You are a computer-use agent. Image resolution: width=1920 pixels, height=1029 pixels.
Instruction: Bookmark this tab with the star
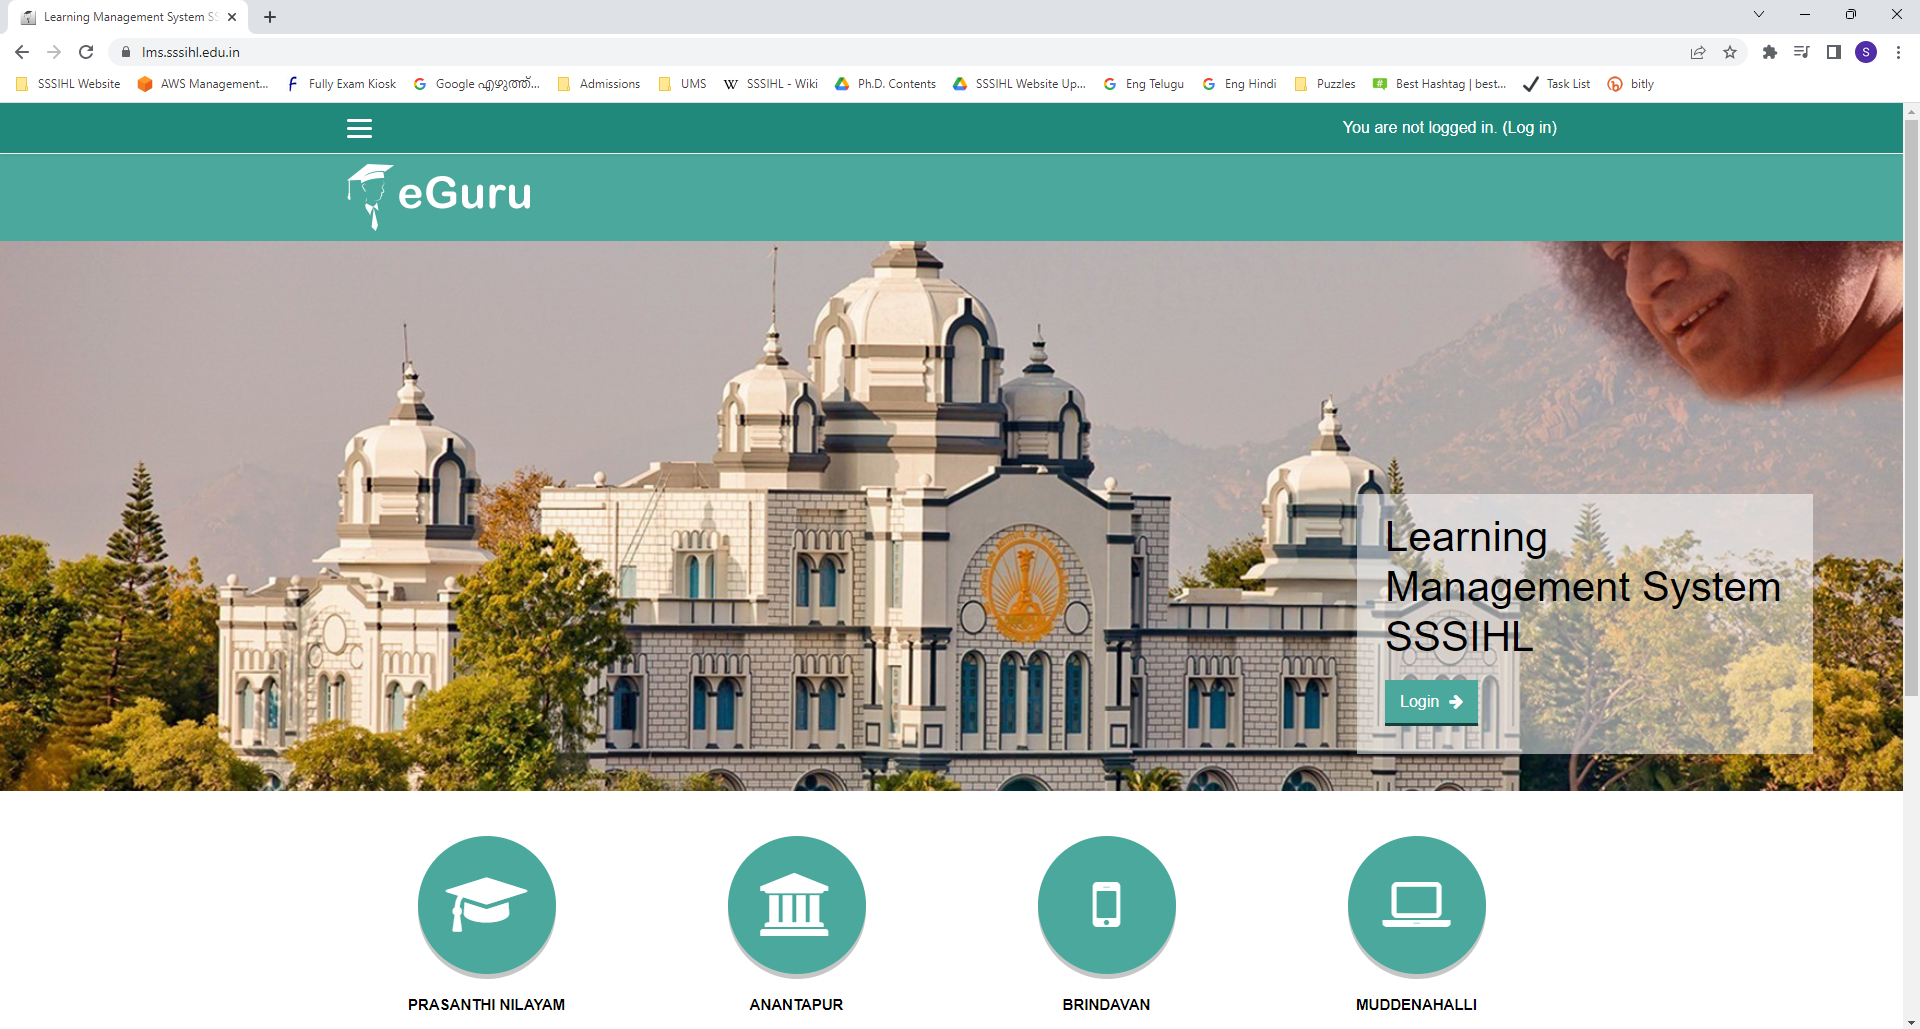tap(1730, 52)
